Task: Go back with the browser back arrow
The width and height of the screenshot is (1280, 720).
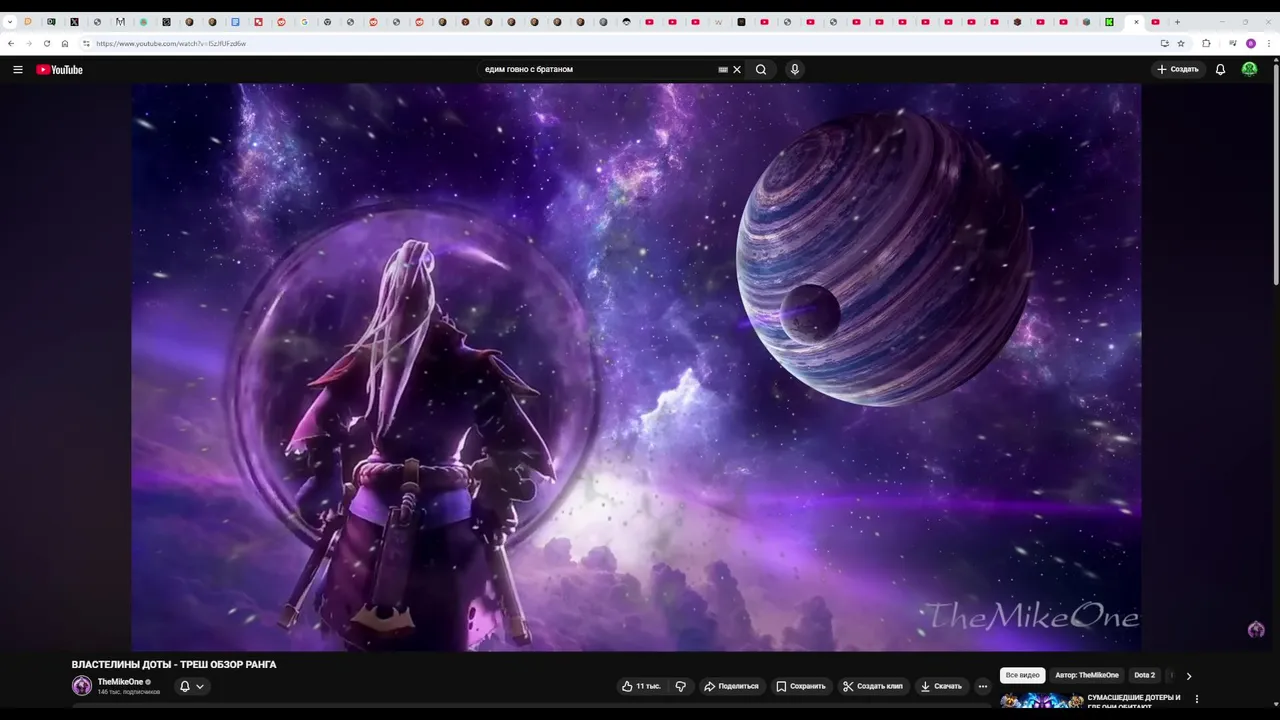Action: [x=11, y=43]
